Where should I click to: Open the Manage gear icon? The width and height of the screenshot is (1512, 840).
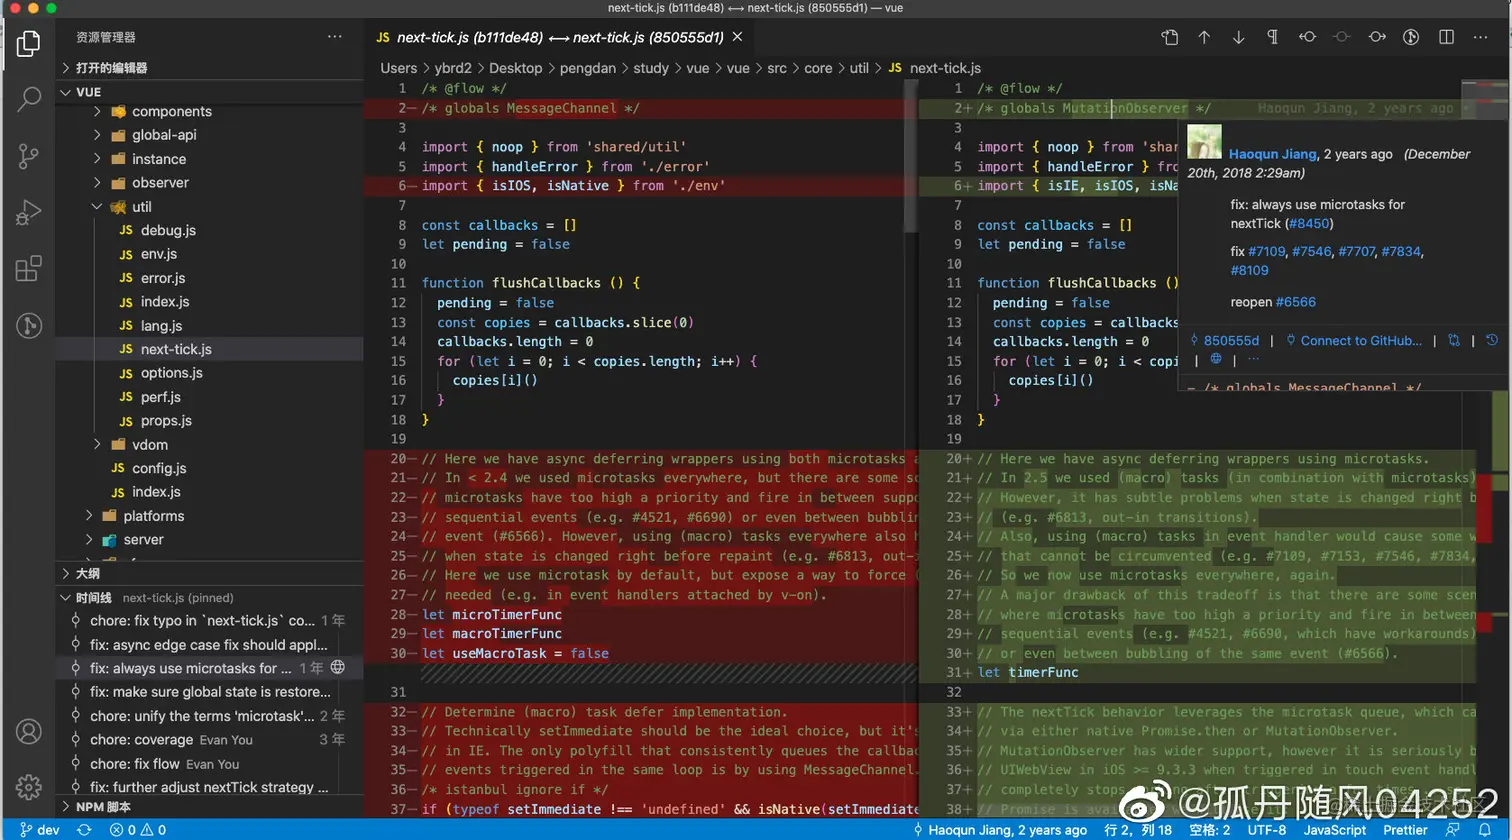pyautogui.click(x=29, y=787)
